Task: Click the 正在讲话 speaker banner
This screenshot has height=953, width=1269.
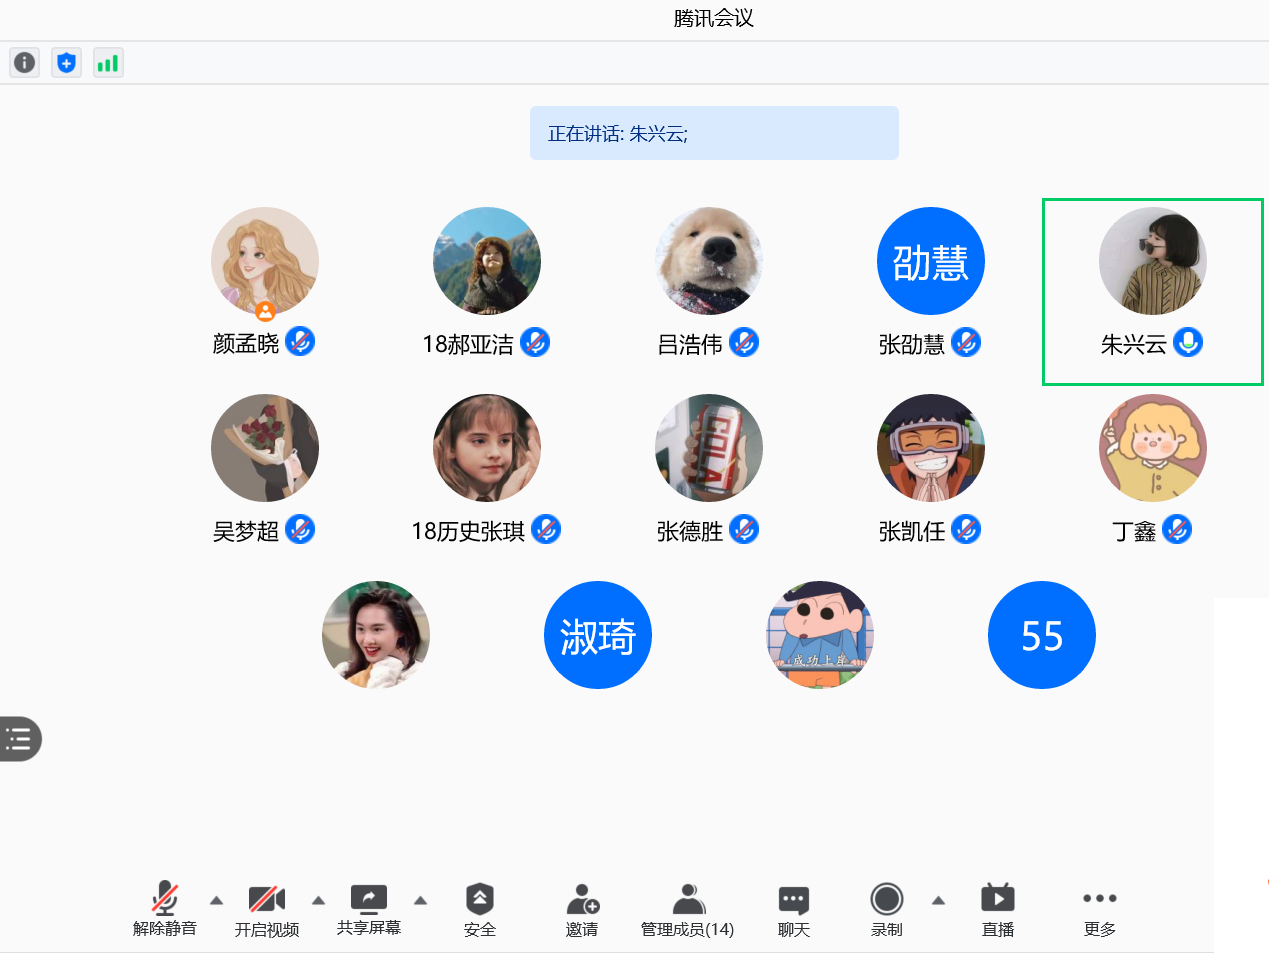Action: pos(714,133)
